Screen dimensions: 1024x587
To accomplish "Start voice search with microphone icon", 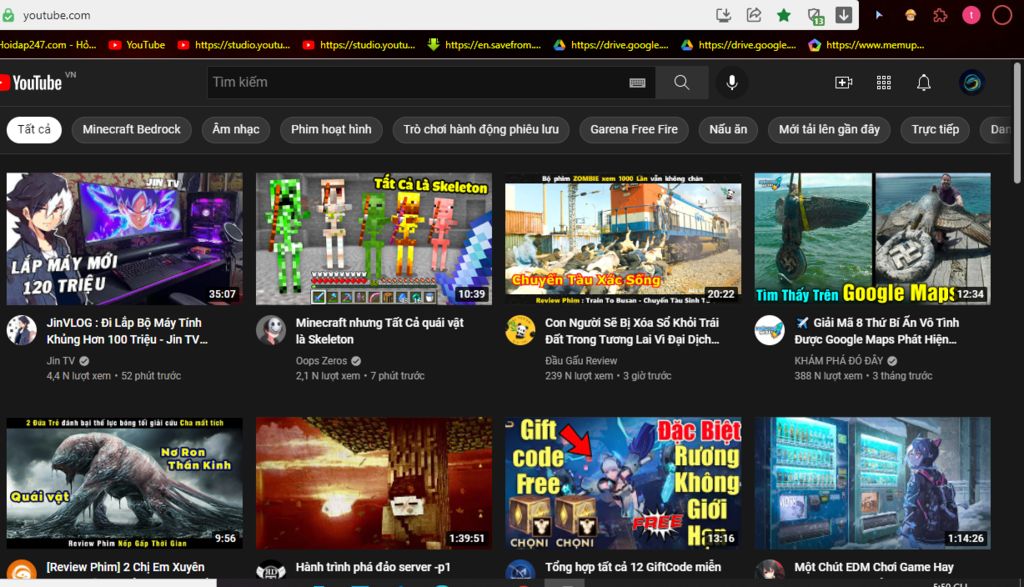I will pyautogui.click(x=732, y=82).
